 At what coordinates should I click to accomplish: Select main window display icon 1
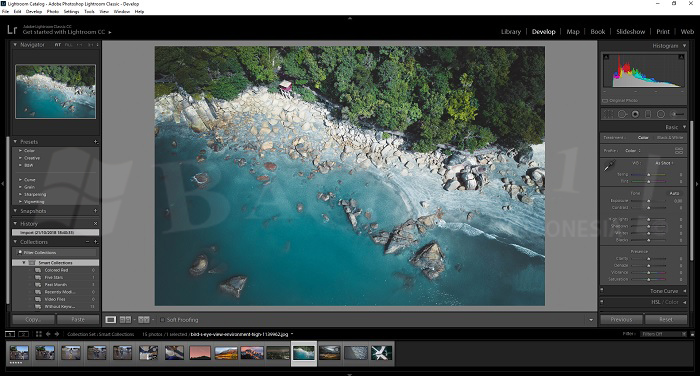click(10, 334)
